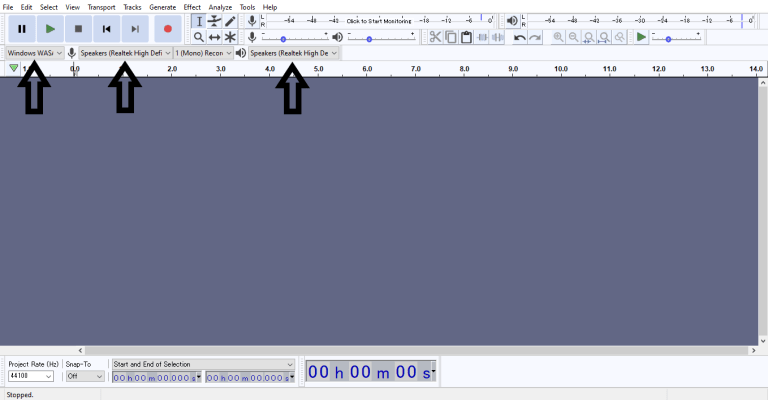768x400 pixels.
Task: Click the playback meter speaker icon
Action: [x=512, y=21]
